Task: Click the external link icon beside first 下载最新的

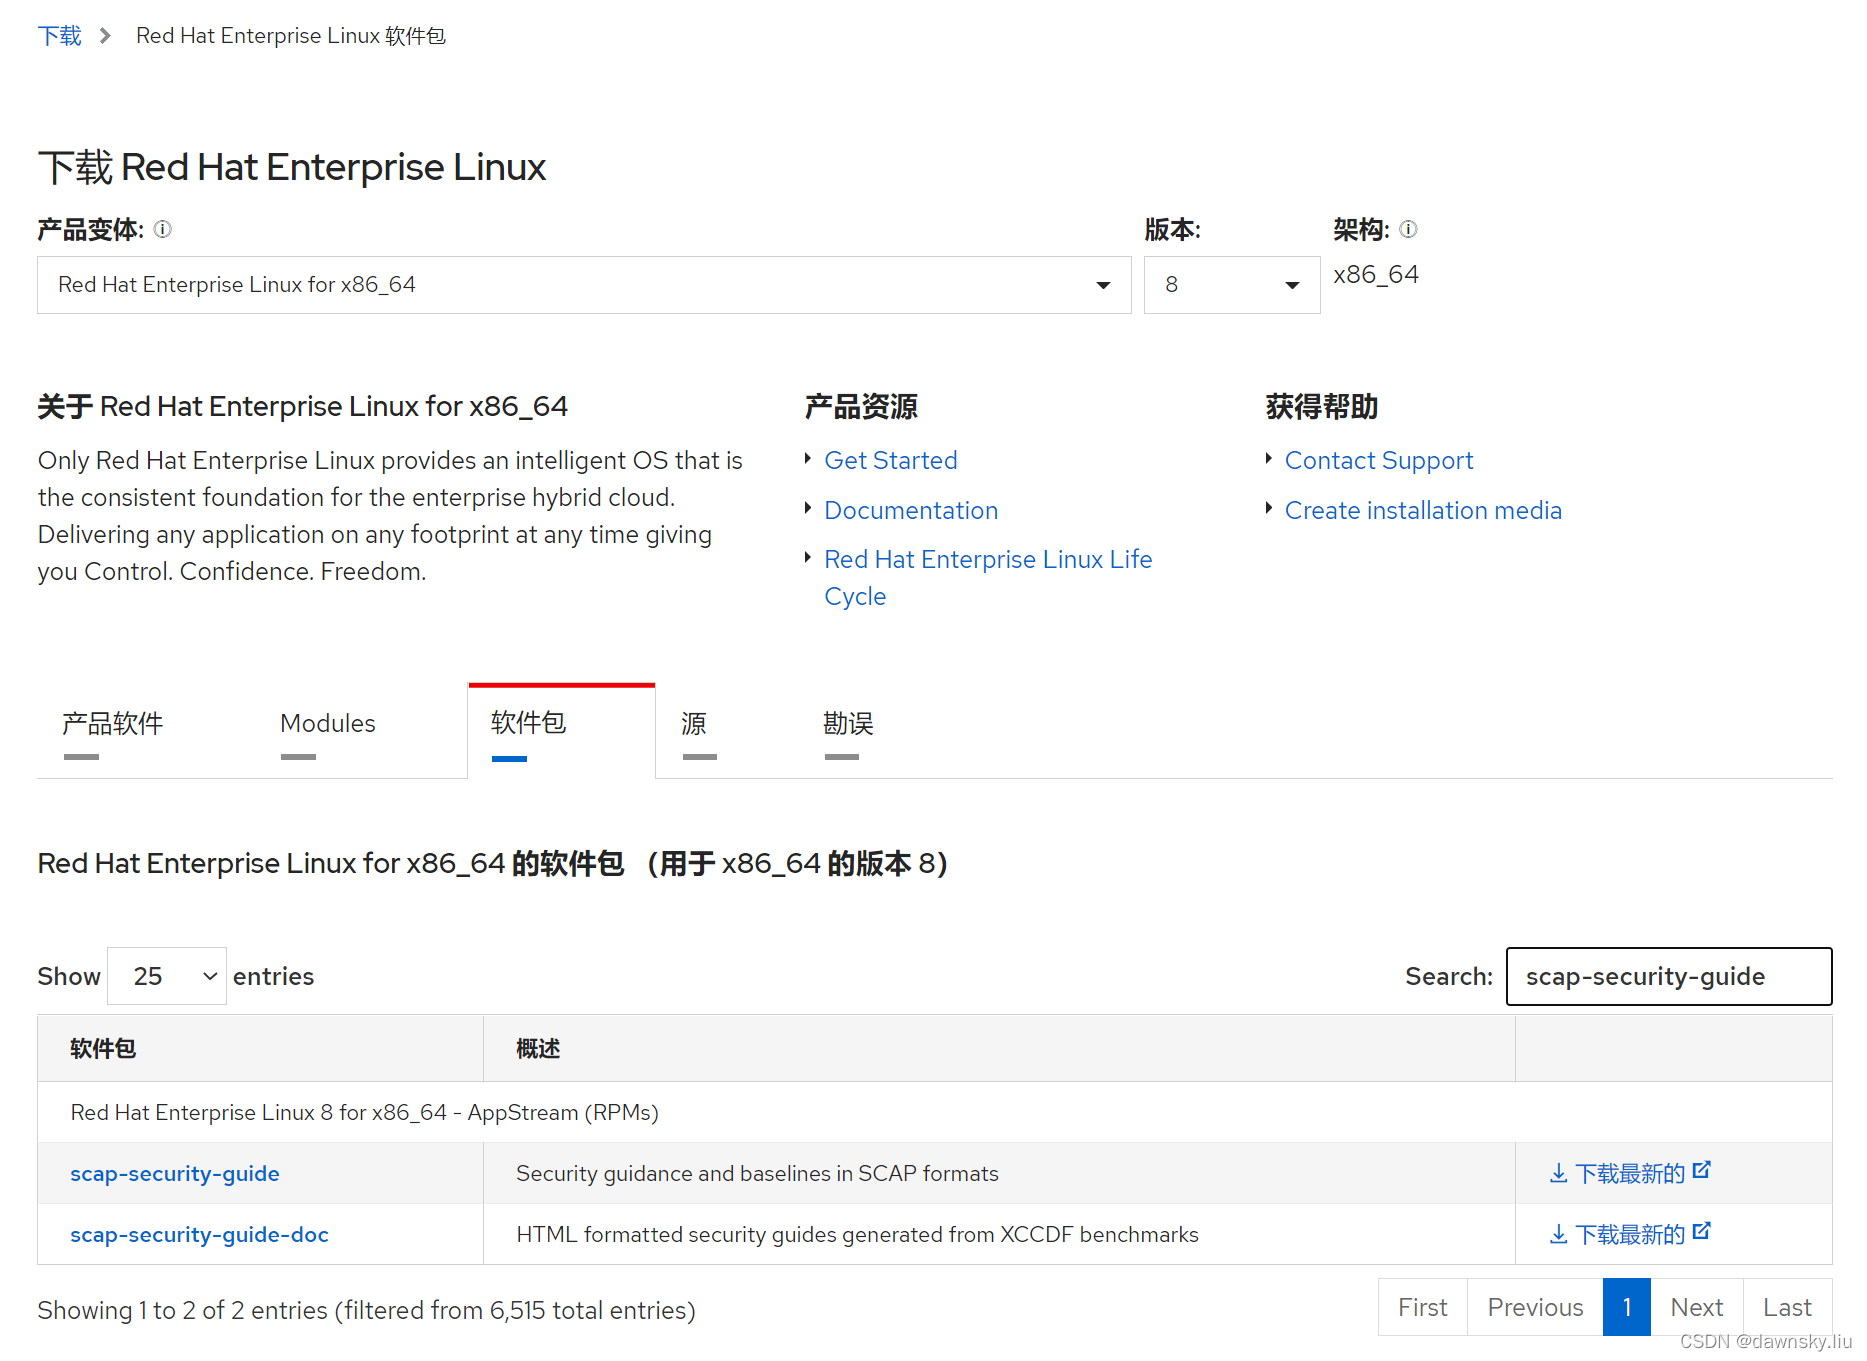Action: click(x=1703, y=1167)
